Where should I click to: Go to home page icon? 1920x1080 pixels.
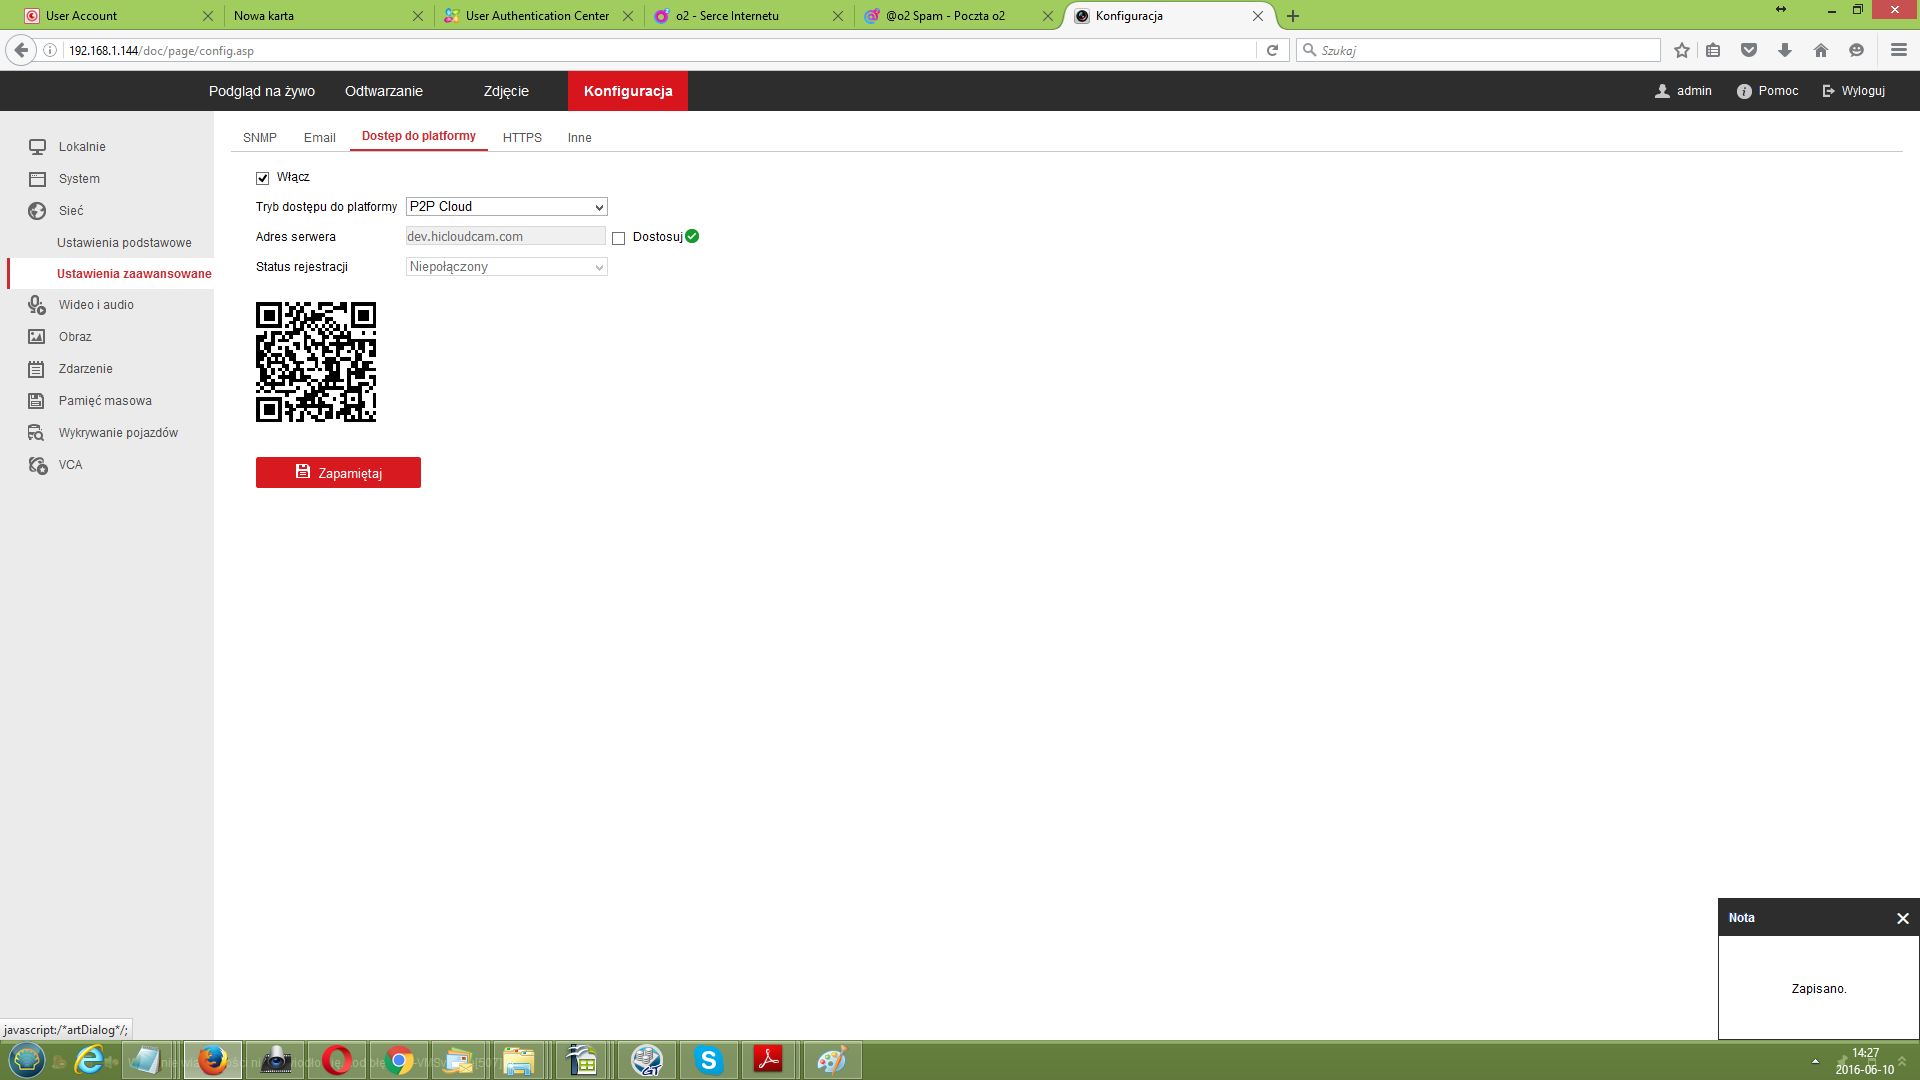[x=1821, y=50]
